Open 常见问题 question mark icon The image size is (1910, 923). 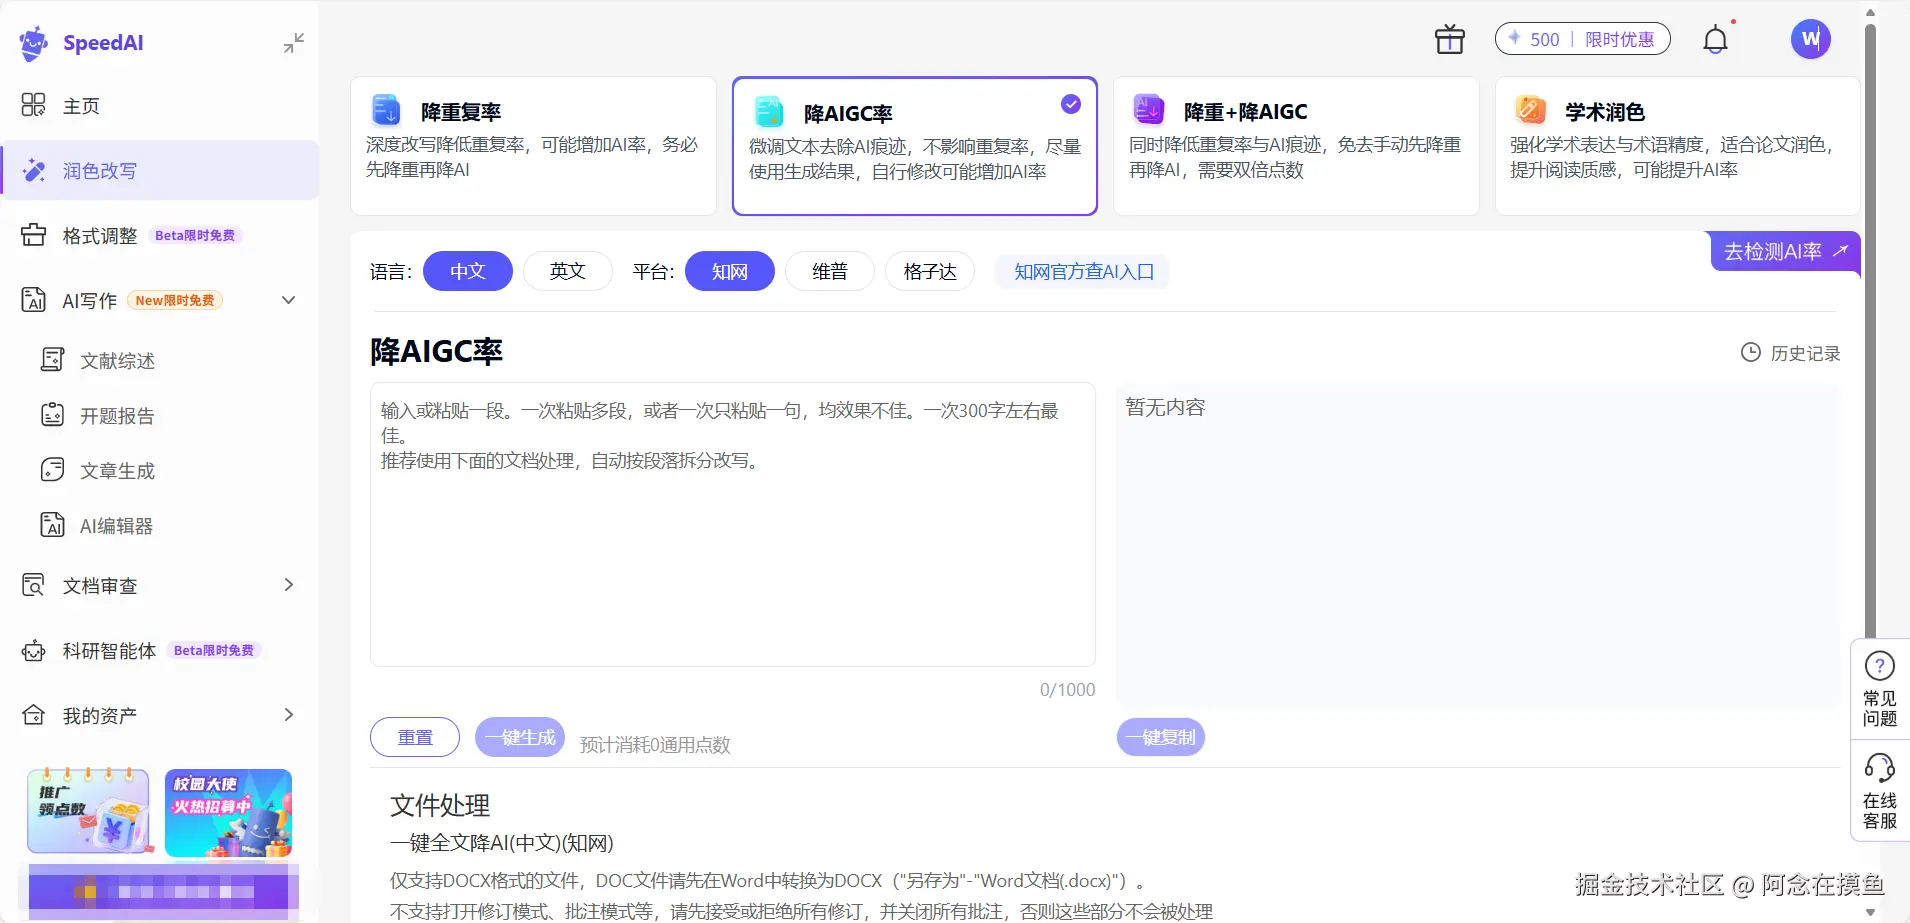tap(1880, 665)
